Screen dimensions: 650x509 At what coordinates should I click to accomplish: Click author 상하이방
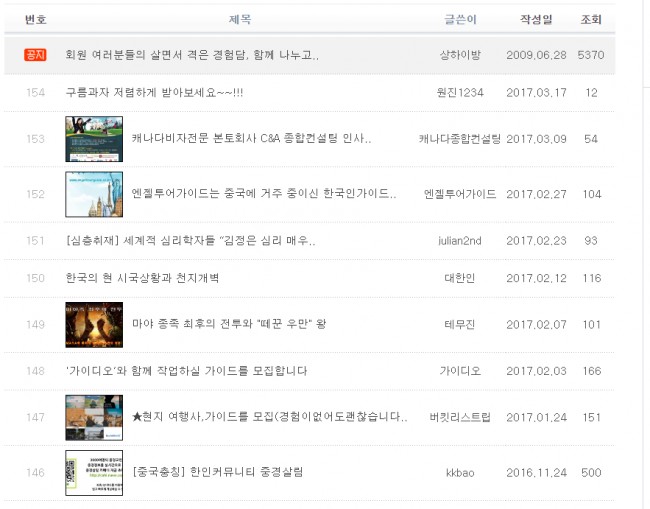coord(460,55)
